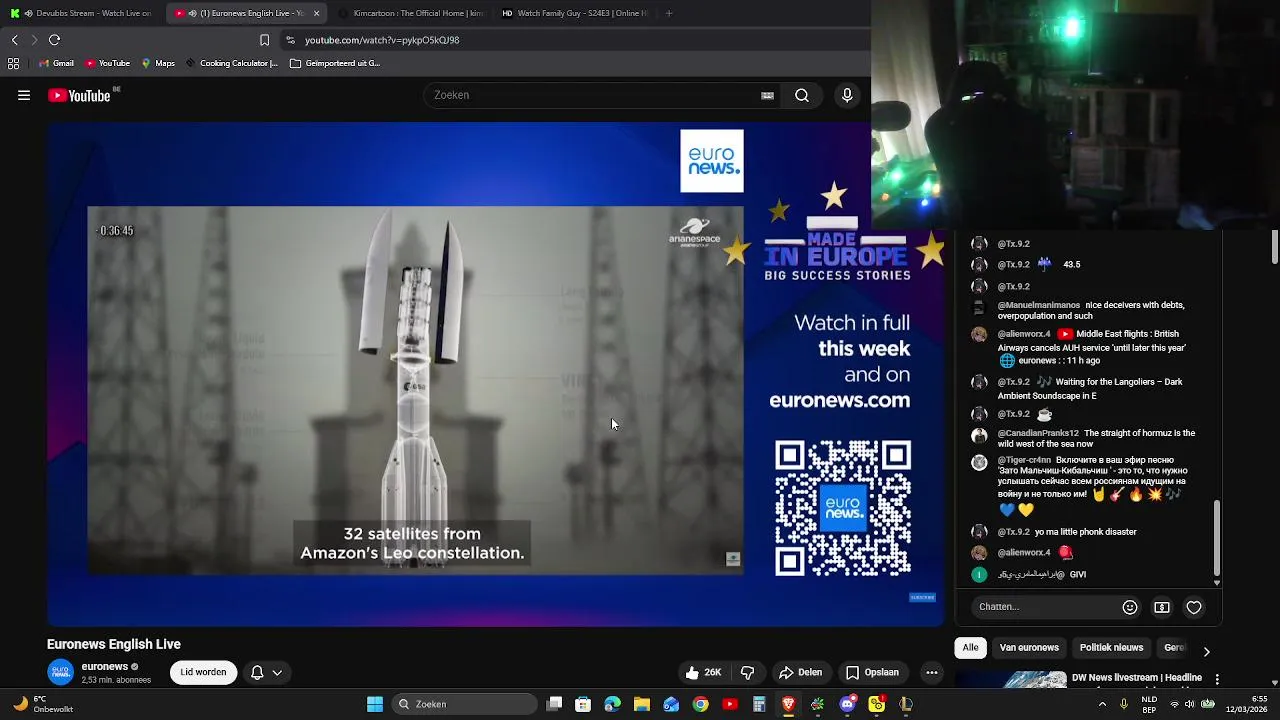Toggle notification bell for euronews channel
Screen dimensions: 1280x720
coord(257,673)
